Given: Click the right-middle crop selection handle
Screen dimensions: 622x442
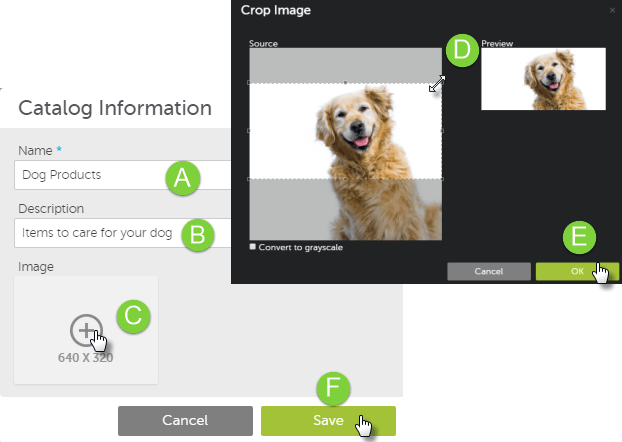Looking at the screenshot, I should click(x=441, y=130).
